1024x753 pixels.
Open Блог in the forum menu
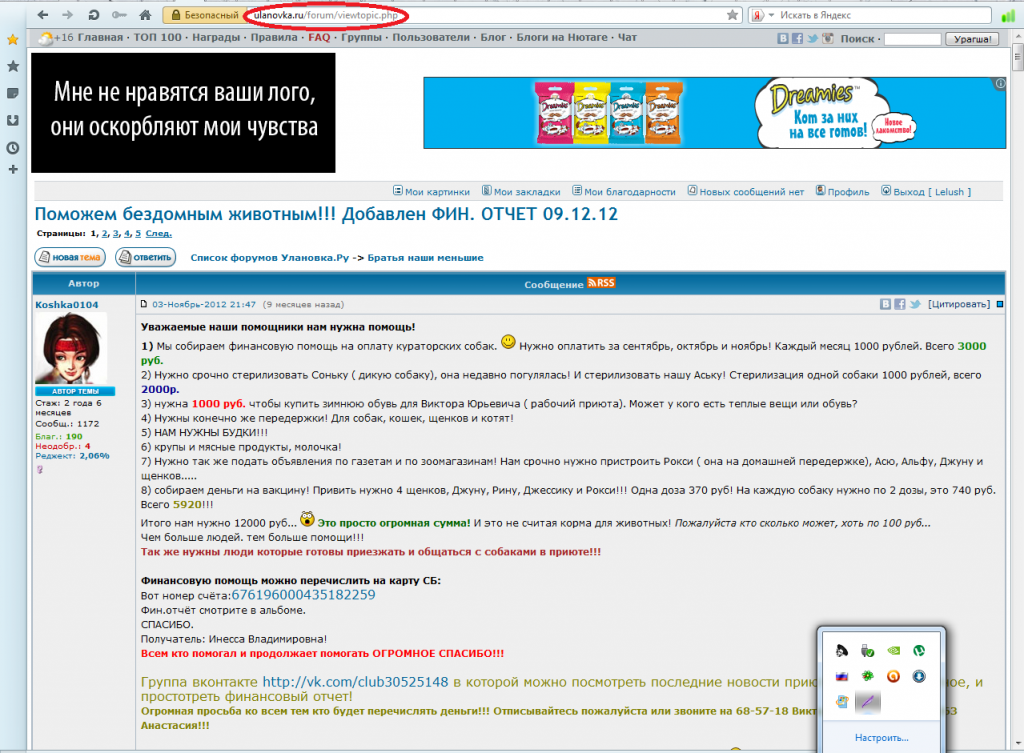coord(493,37)
